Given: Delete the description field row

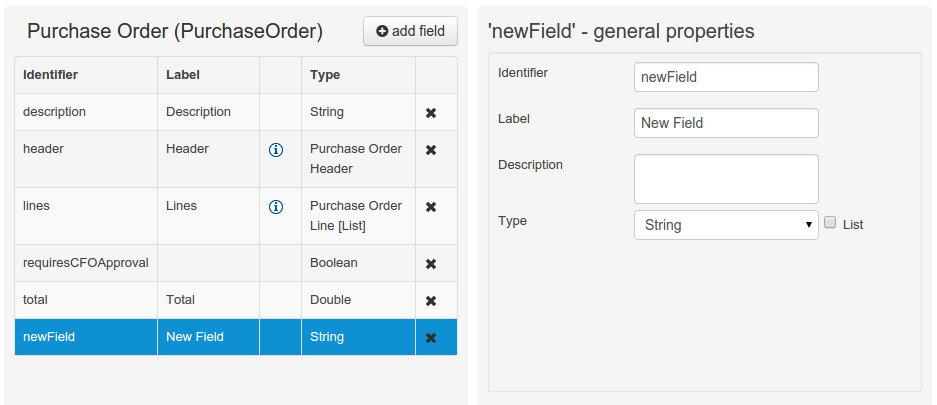Looking at the screenshot, I should (431, 113).
